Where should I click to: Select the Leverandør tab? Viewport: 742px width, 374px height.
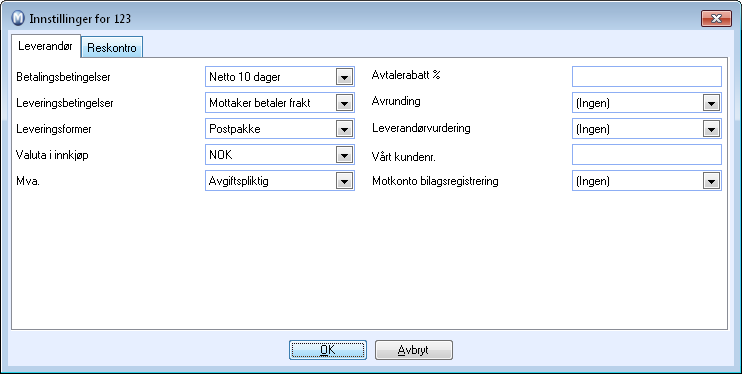45,46
